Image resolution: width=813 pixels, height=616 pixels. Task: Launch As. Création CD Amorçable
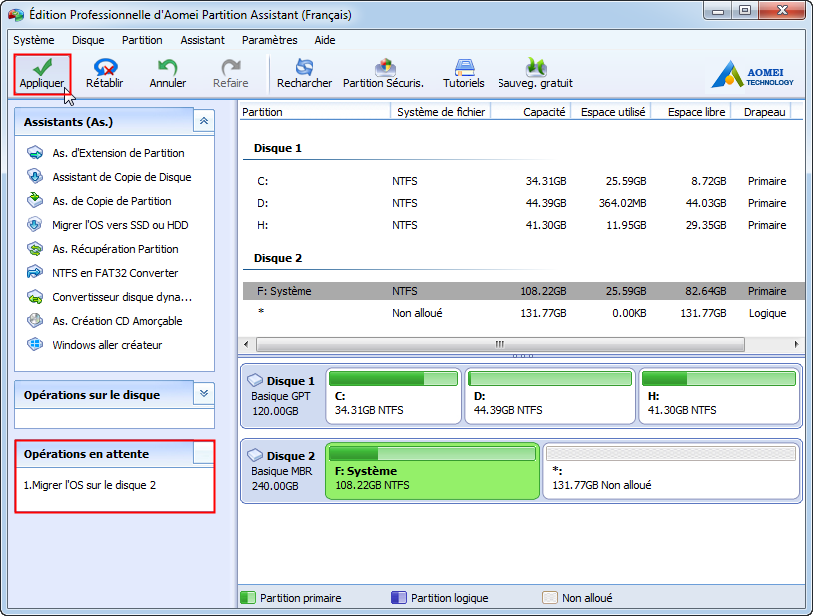117,321
